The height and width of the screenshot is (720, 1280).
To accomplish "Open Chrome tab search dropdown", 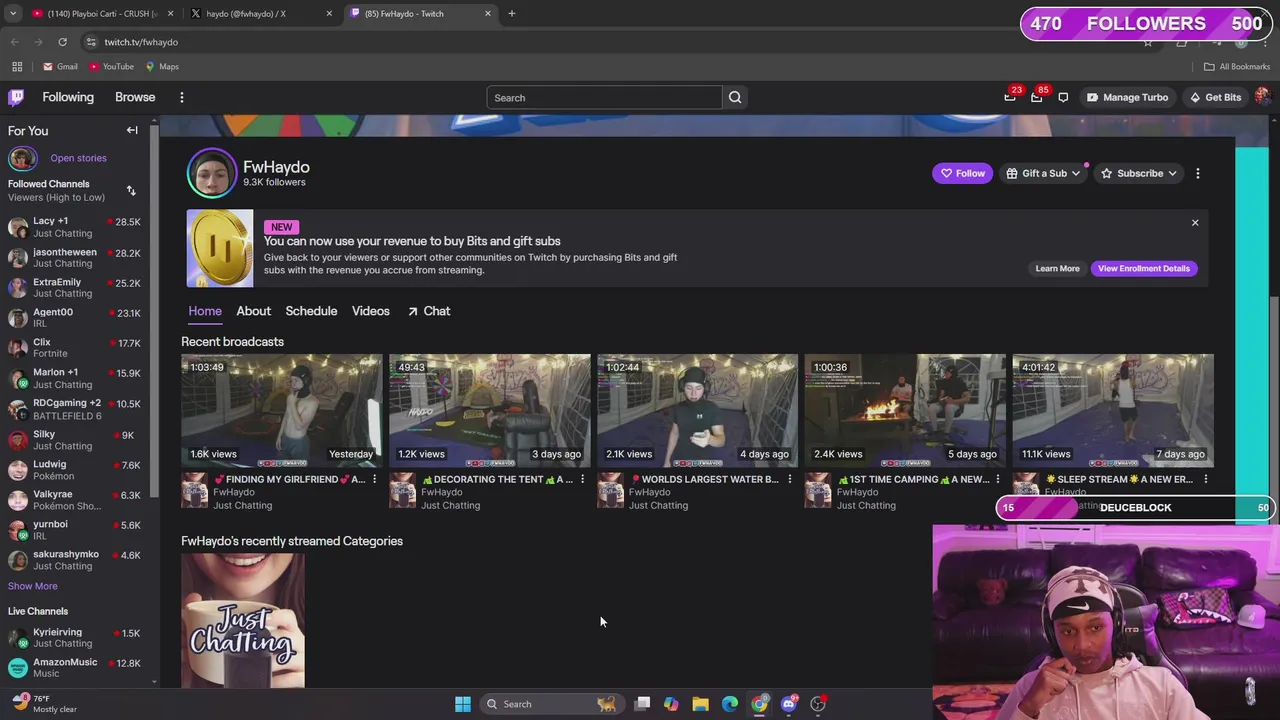I will [x=13, y=13].
